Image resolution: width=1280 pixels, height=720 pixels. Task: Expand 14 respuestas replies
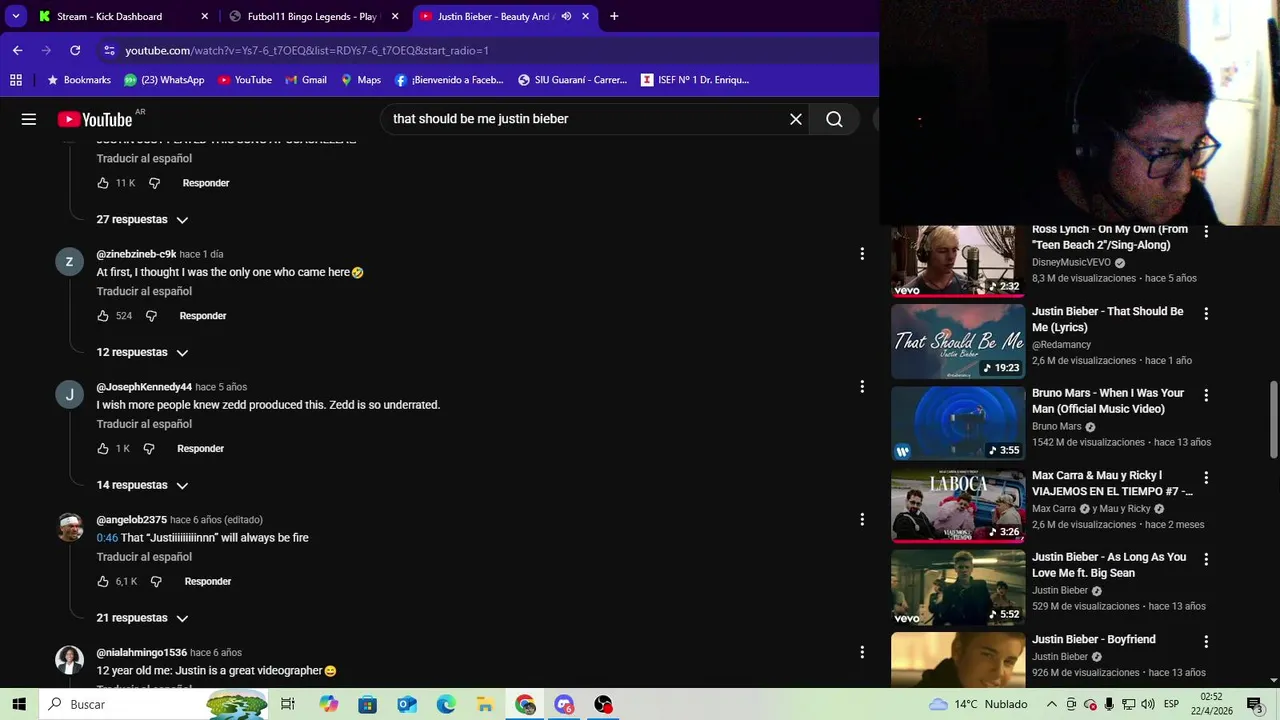142,485
